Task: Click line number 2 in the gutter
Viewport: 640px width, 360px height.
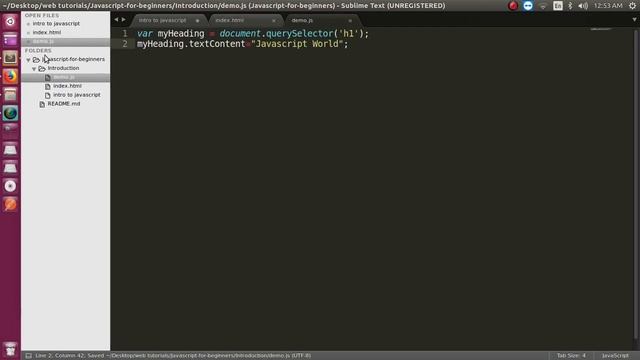Action: (125, 44)
